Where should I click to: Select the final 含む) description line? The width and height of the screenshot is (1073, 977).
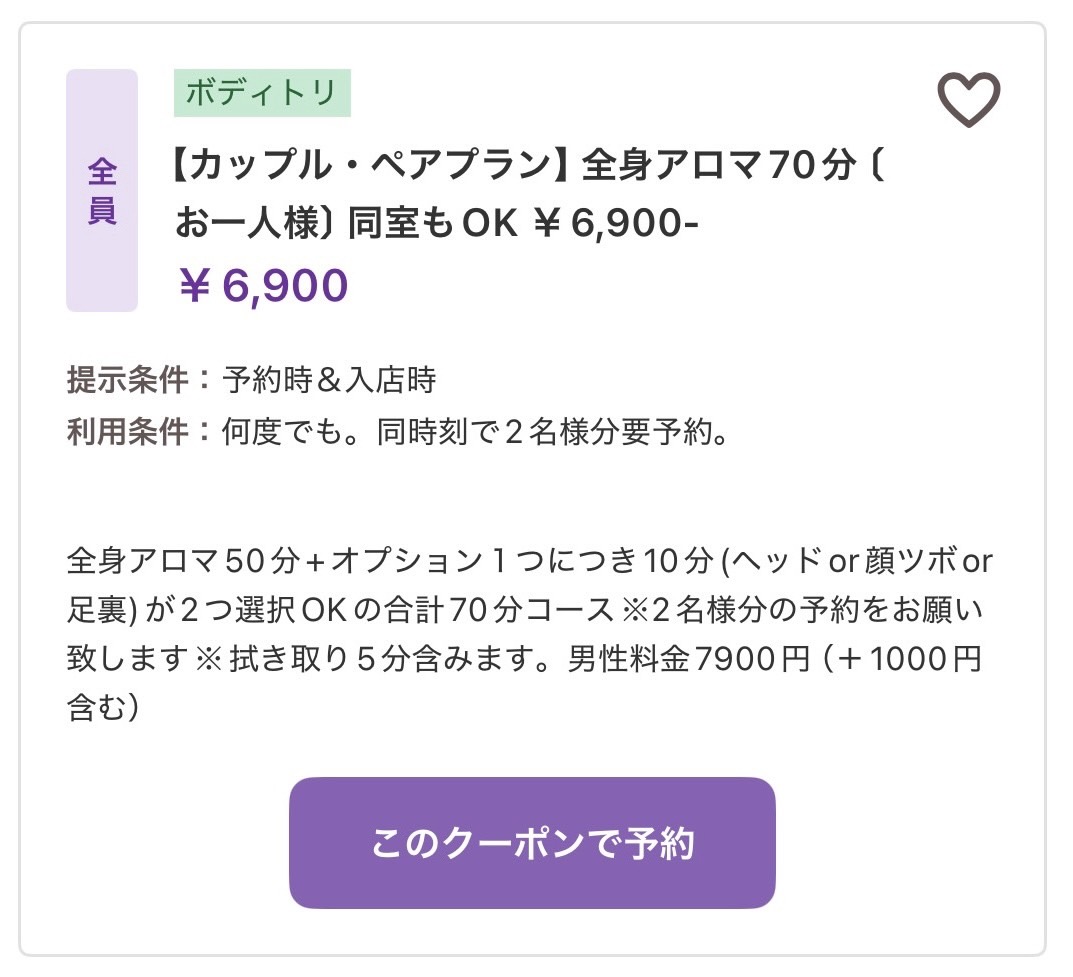tap(103, 707)
